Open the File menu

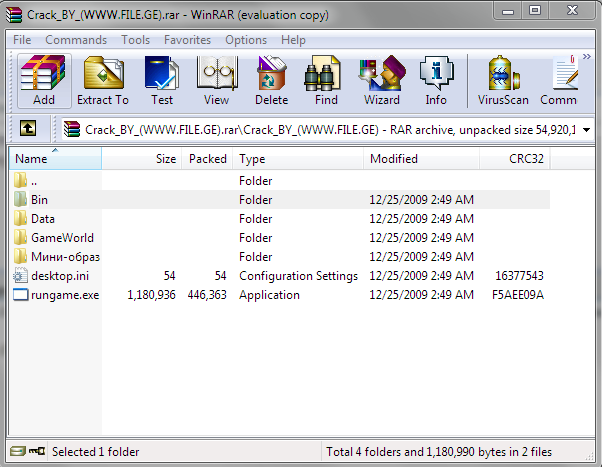[22, 40]
